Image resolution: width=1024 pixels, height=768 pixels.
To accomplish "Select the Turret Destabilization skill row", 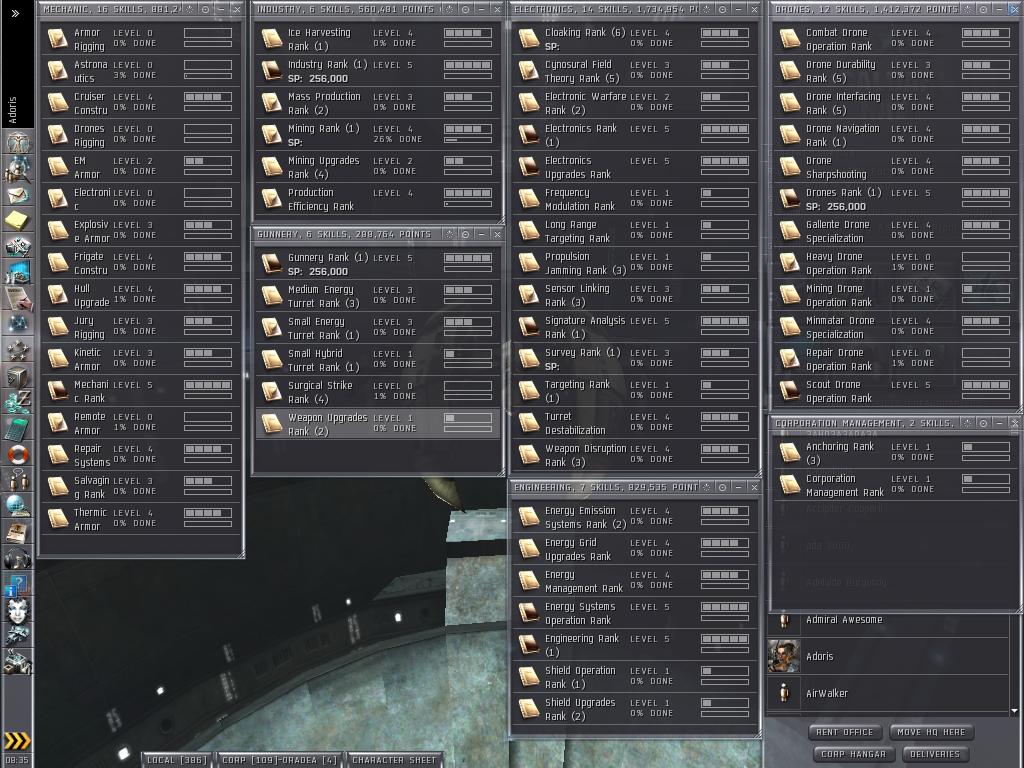I will (635, 423).
